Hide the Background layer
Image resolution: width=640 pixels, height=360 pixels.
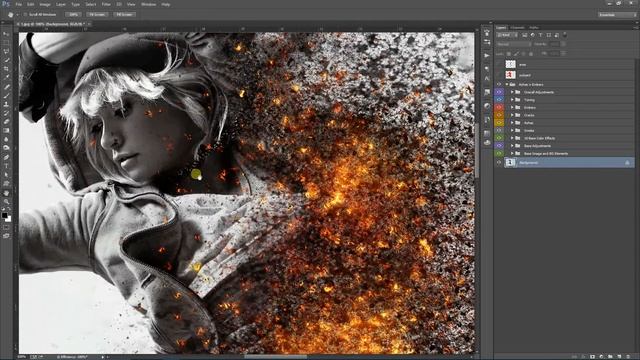coord(499,162)
